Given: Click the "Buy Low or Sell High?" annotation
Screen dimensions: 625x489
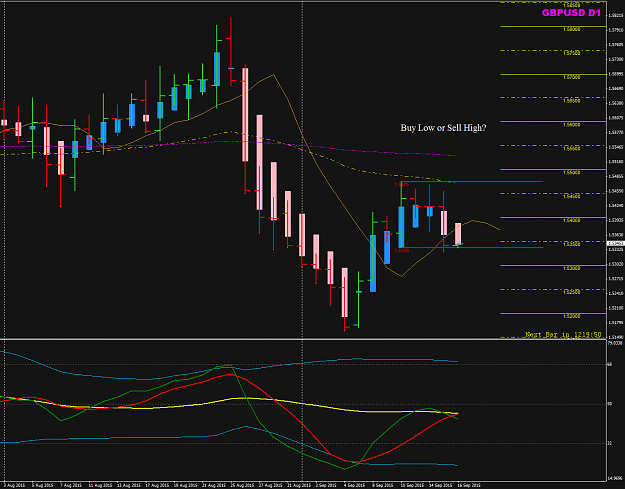Looking at the screenshot, I should (x=443, y=128).
